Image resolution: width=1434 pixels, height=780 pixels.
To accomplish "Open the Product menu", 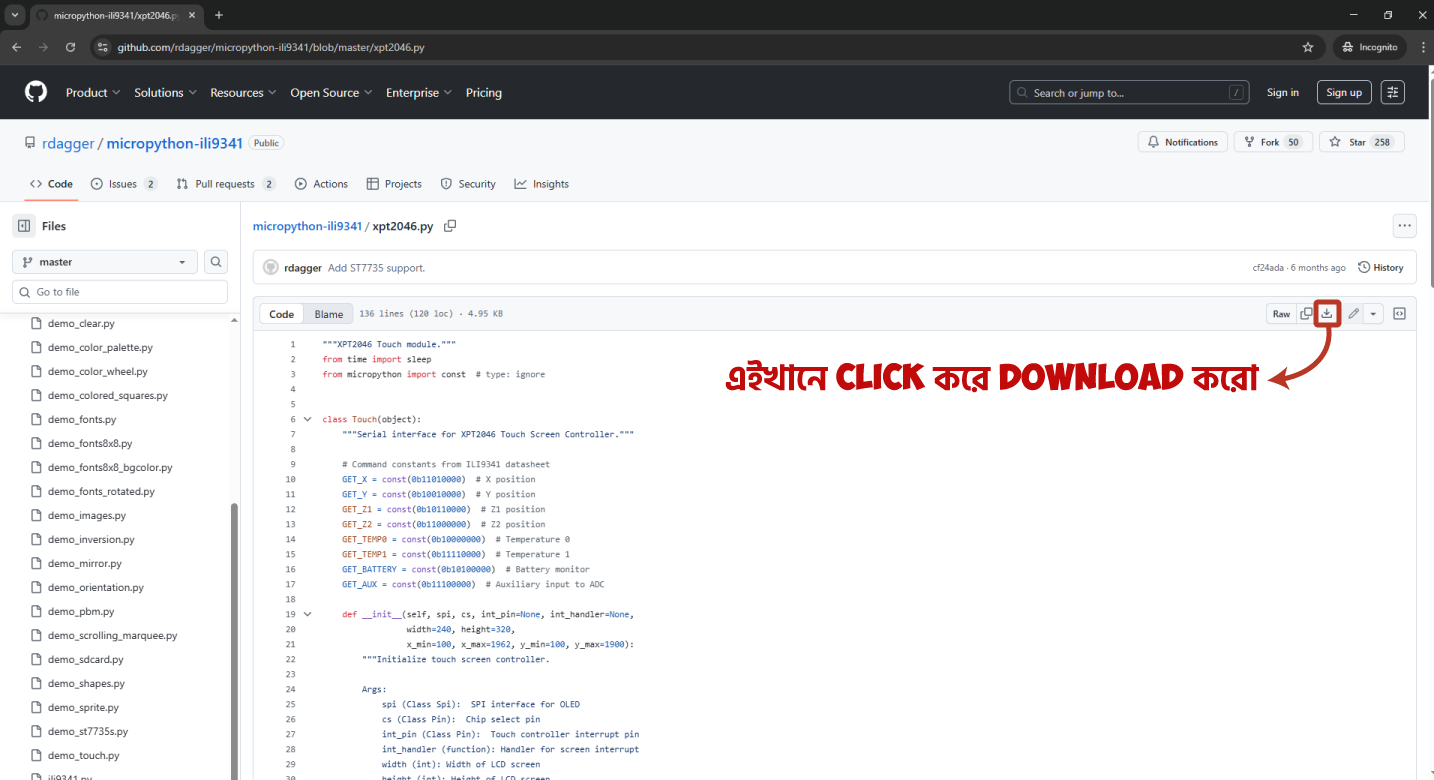I will [x=93, y=92].
